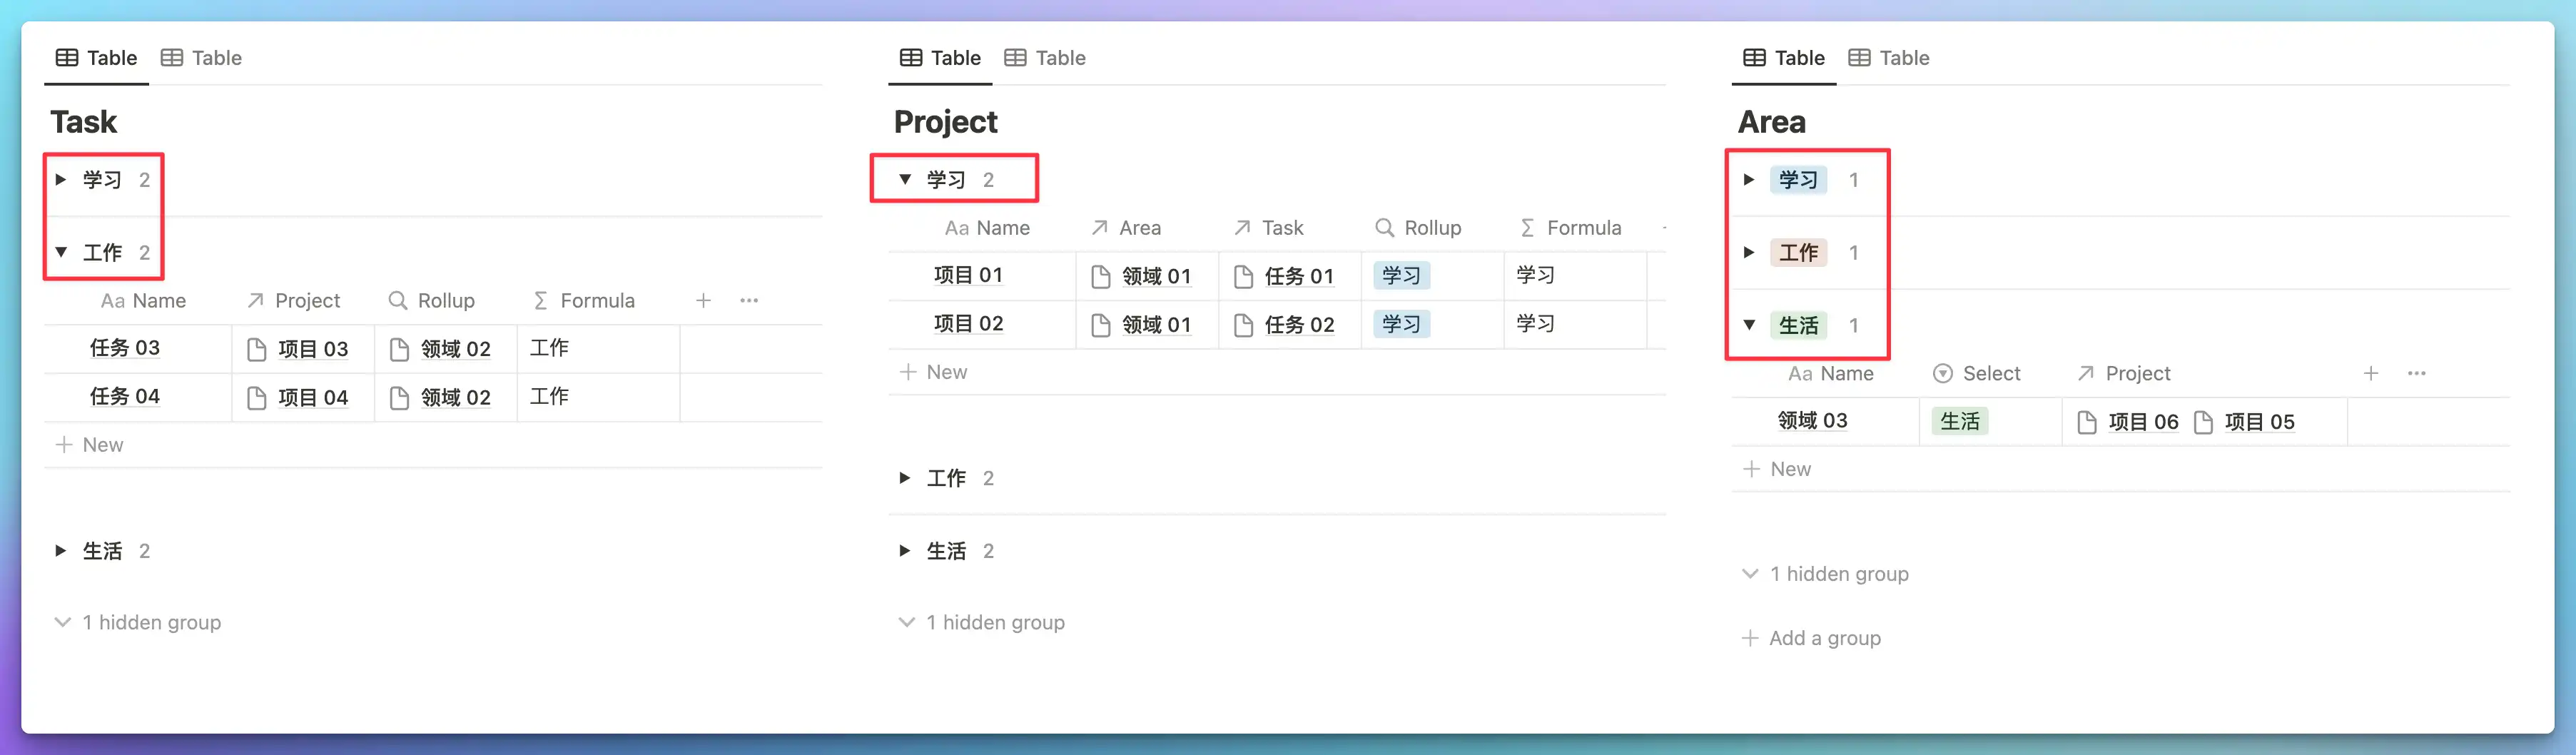Open the 项目 03 page link icon
Viewport: 2576px width, 755px height.
pos(257,349)
